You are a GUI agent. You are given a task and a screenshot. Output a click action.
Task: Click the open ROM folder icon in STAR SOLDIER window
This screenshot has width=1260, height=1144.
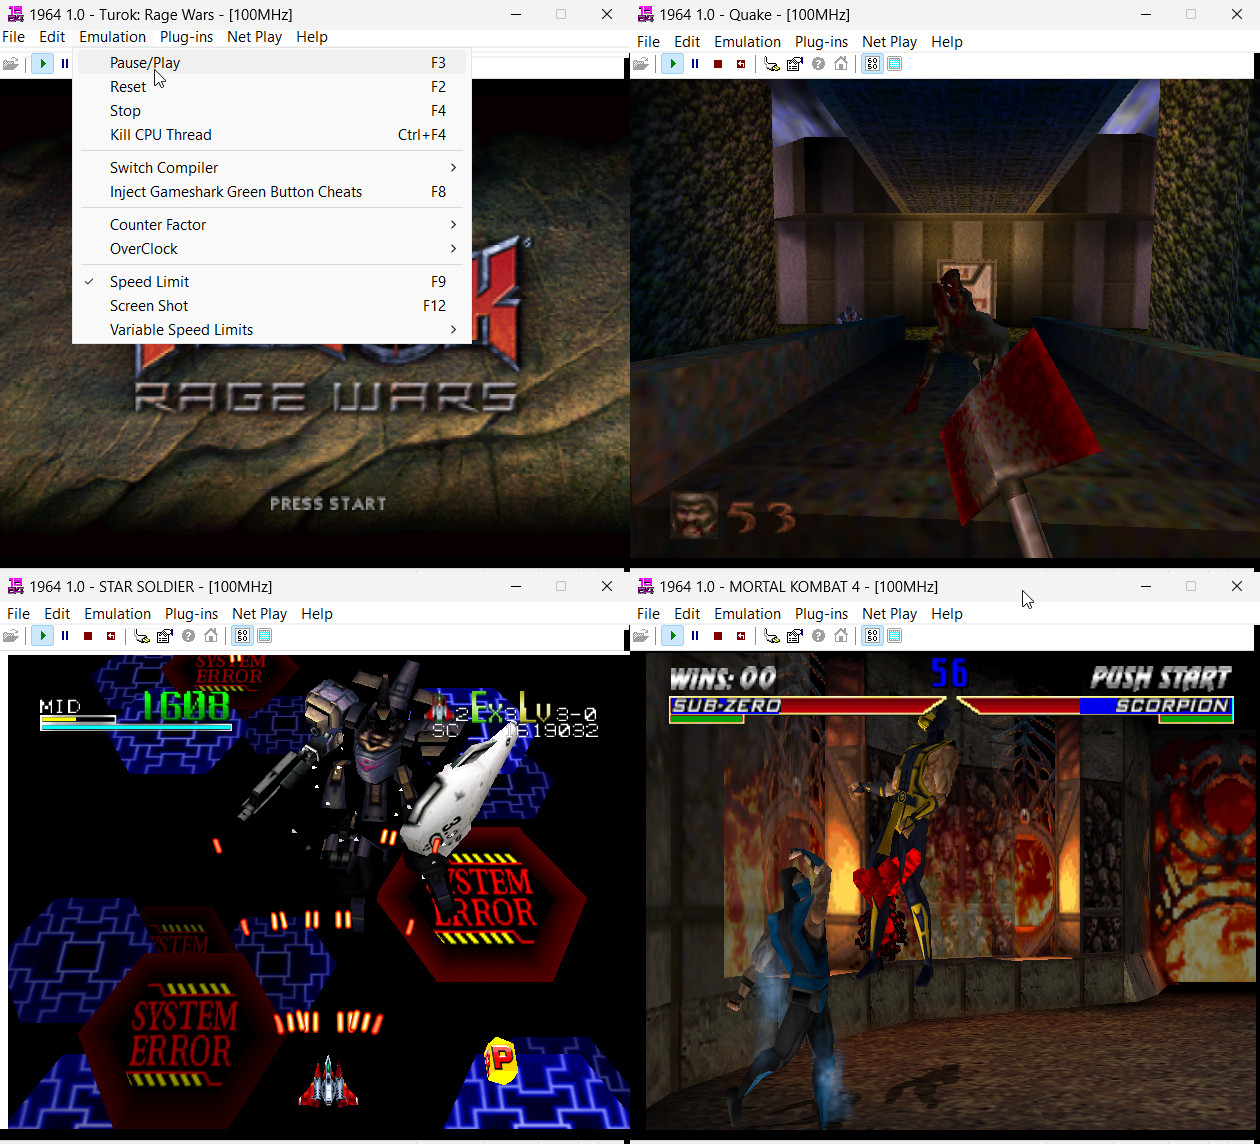click(x=11, y=636)
